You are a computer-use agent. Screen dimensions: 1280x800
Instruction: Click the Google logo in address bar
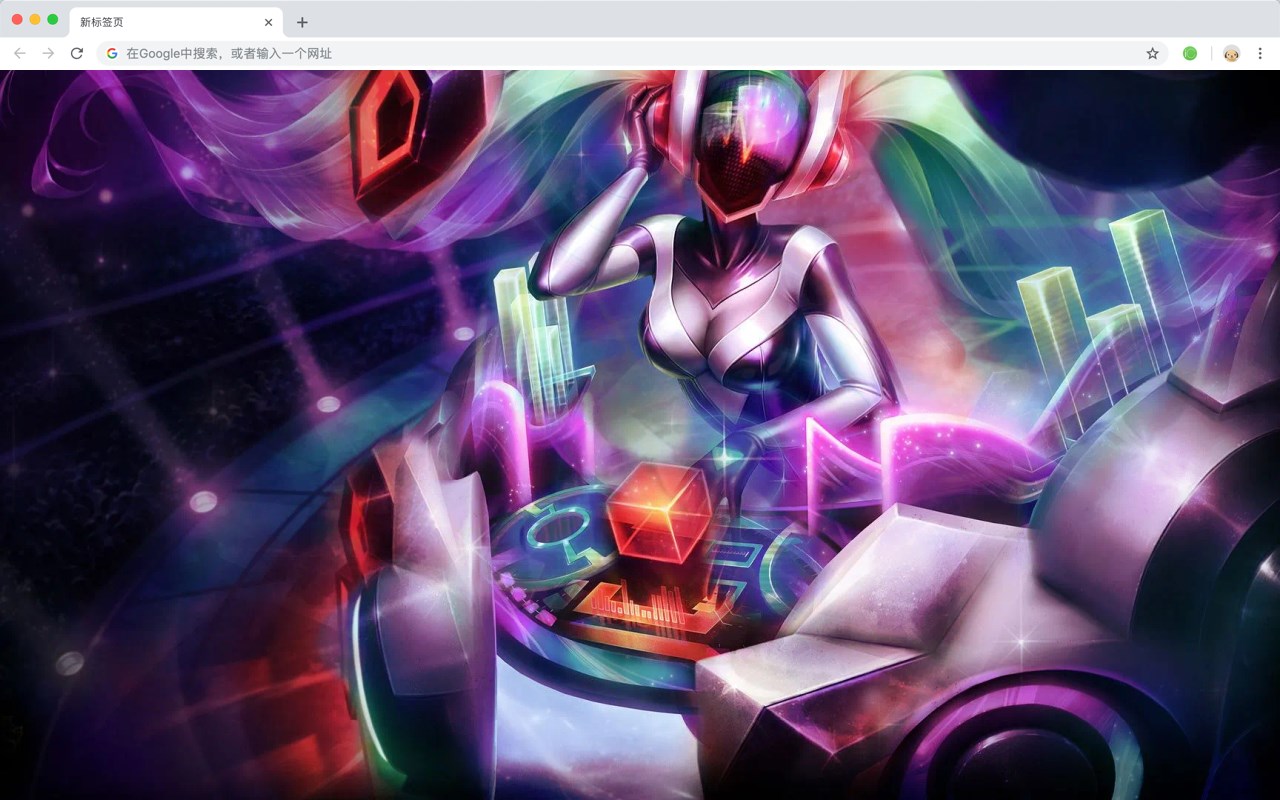pos(112,53)
